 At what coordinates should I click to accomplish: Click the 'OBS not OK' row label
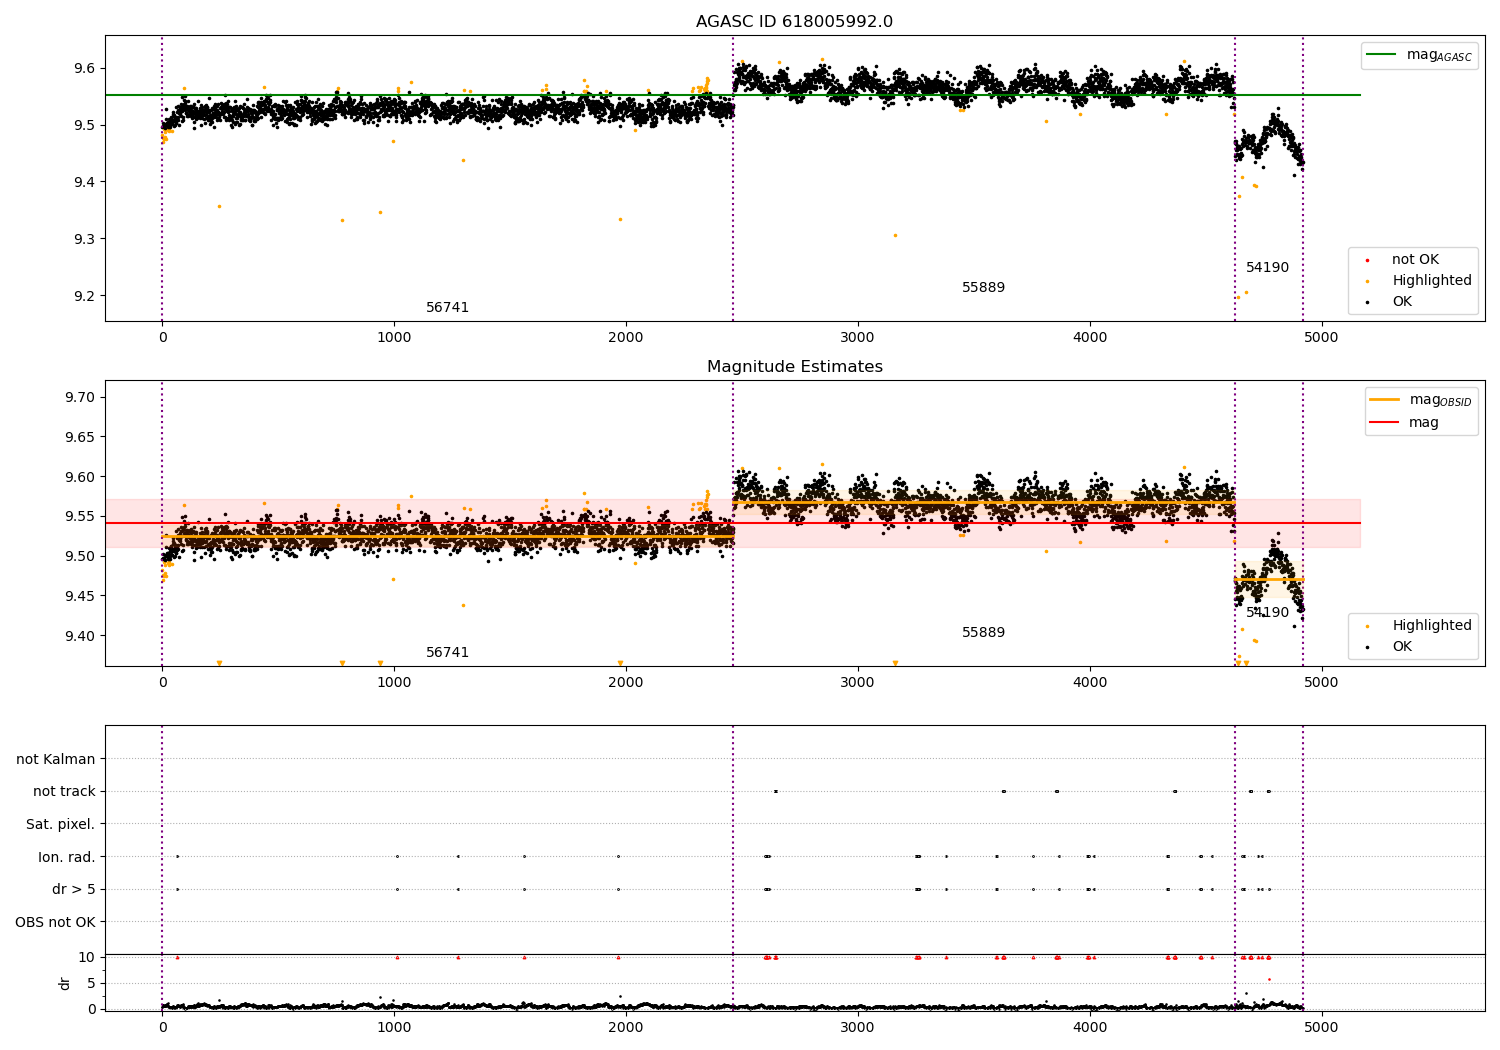click(x=55, y=922)
